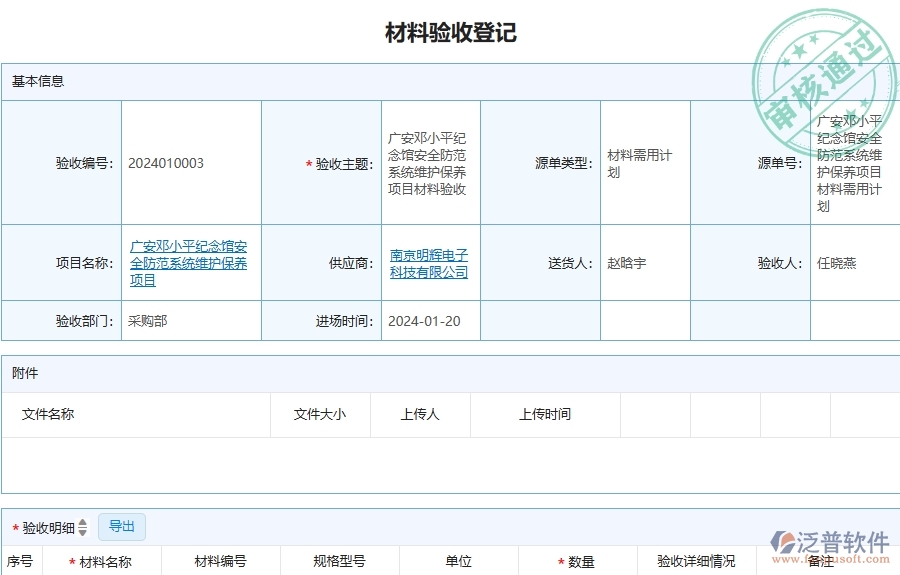Click the 验收编号 field showing 2024010003

[166, 163]
